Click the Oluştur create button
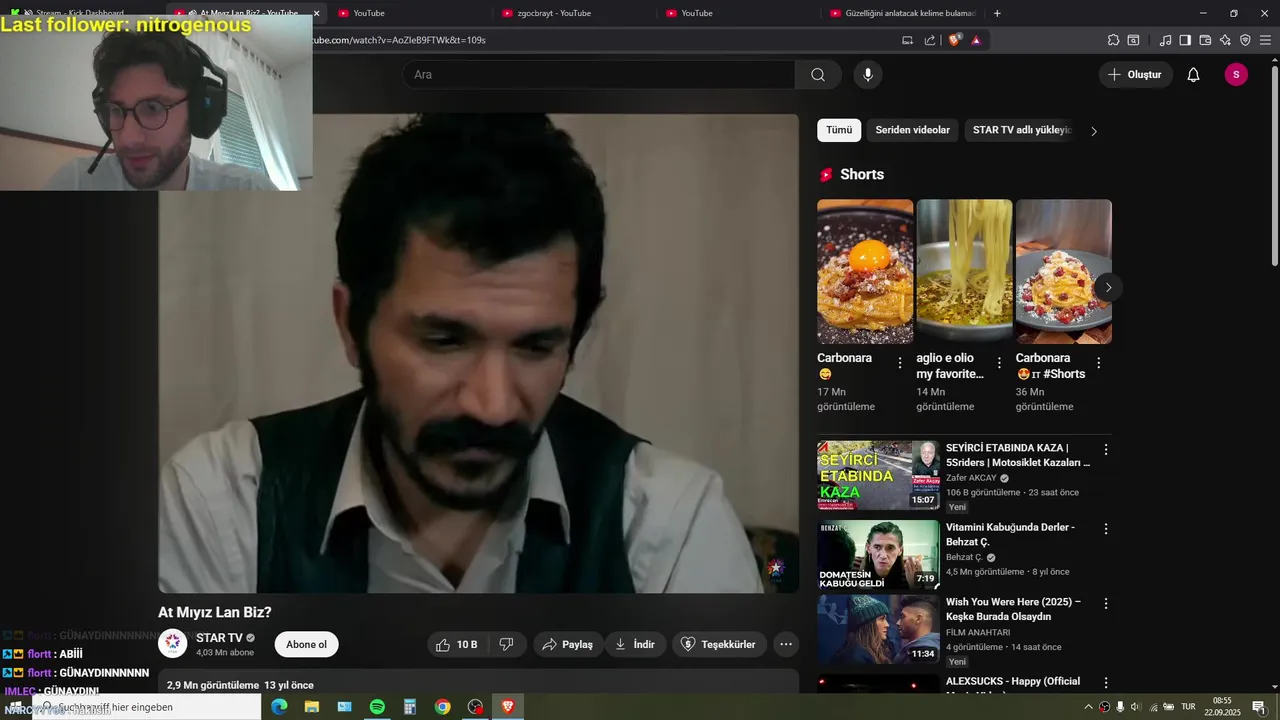The image size is (1280, 720). 1135,75
